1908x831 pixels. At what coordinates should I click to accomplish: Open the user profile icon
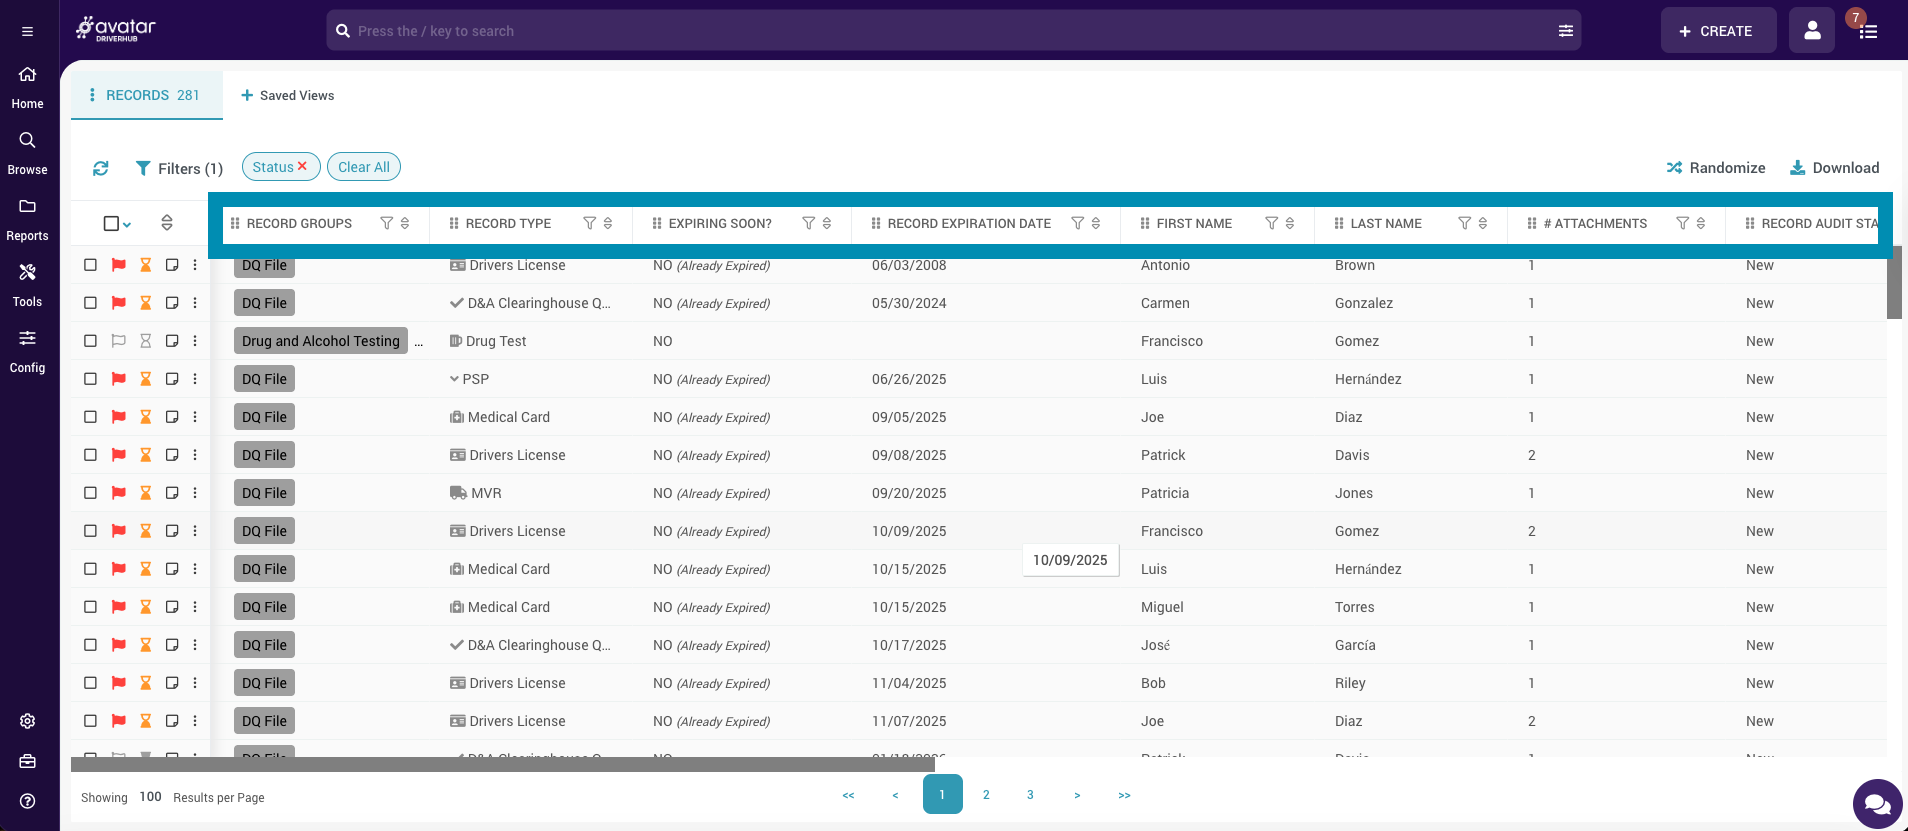[1811, 31]
